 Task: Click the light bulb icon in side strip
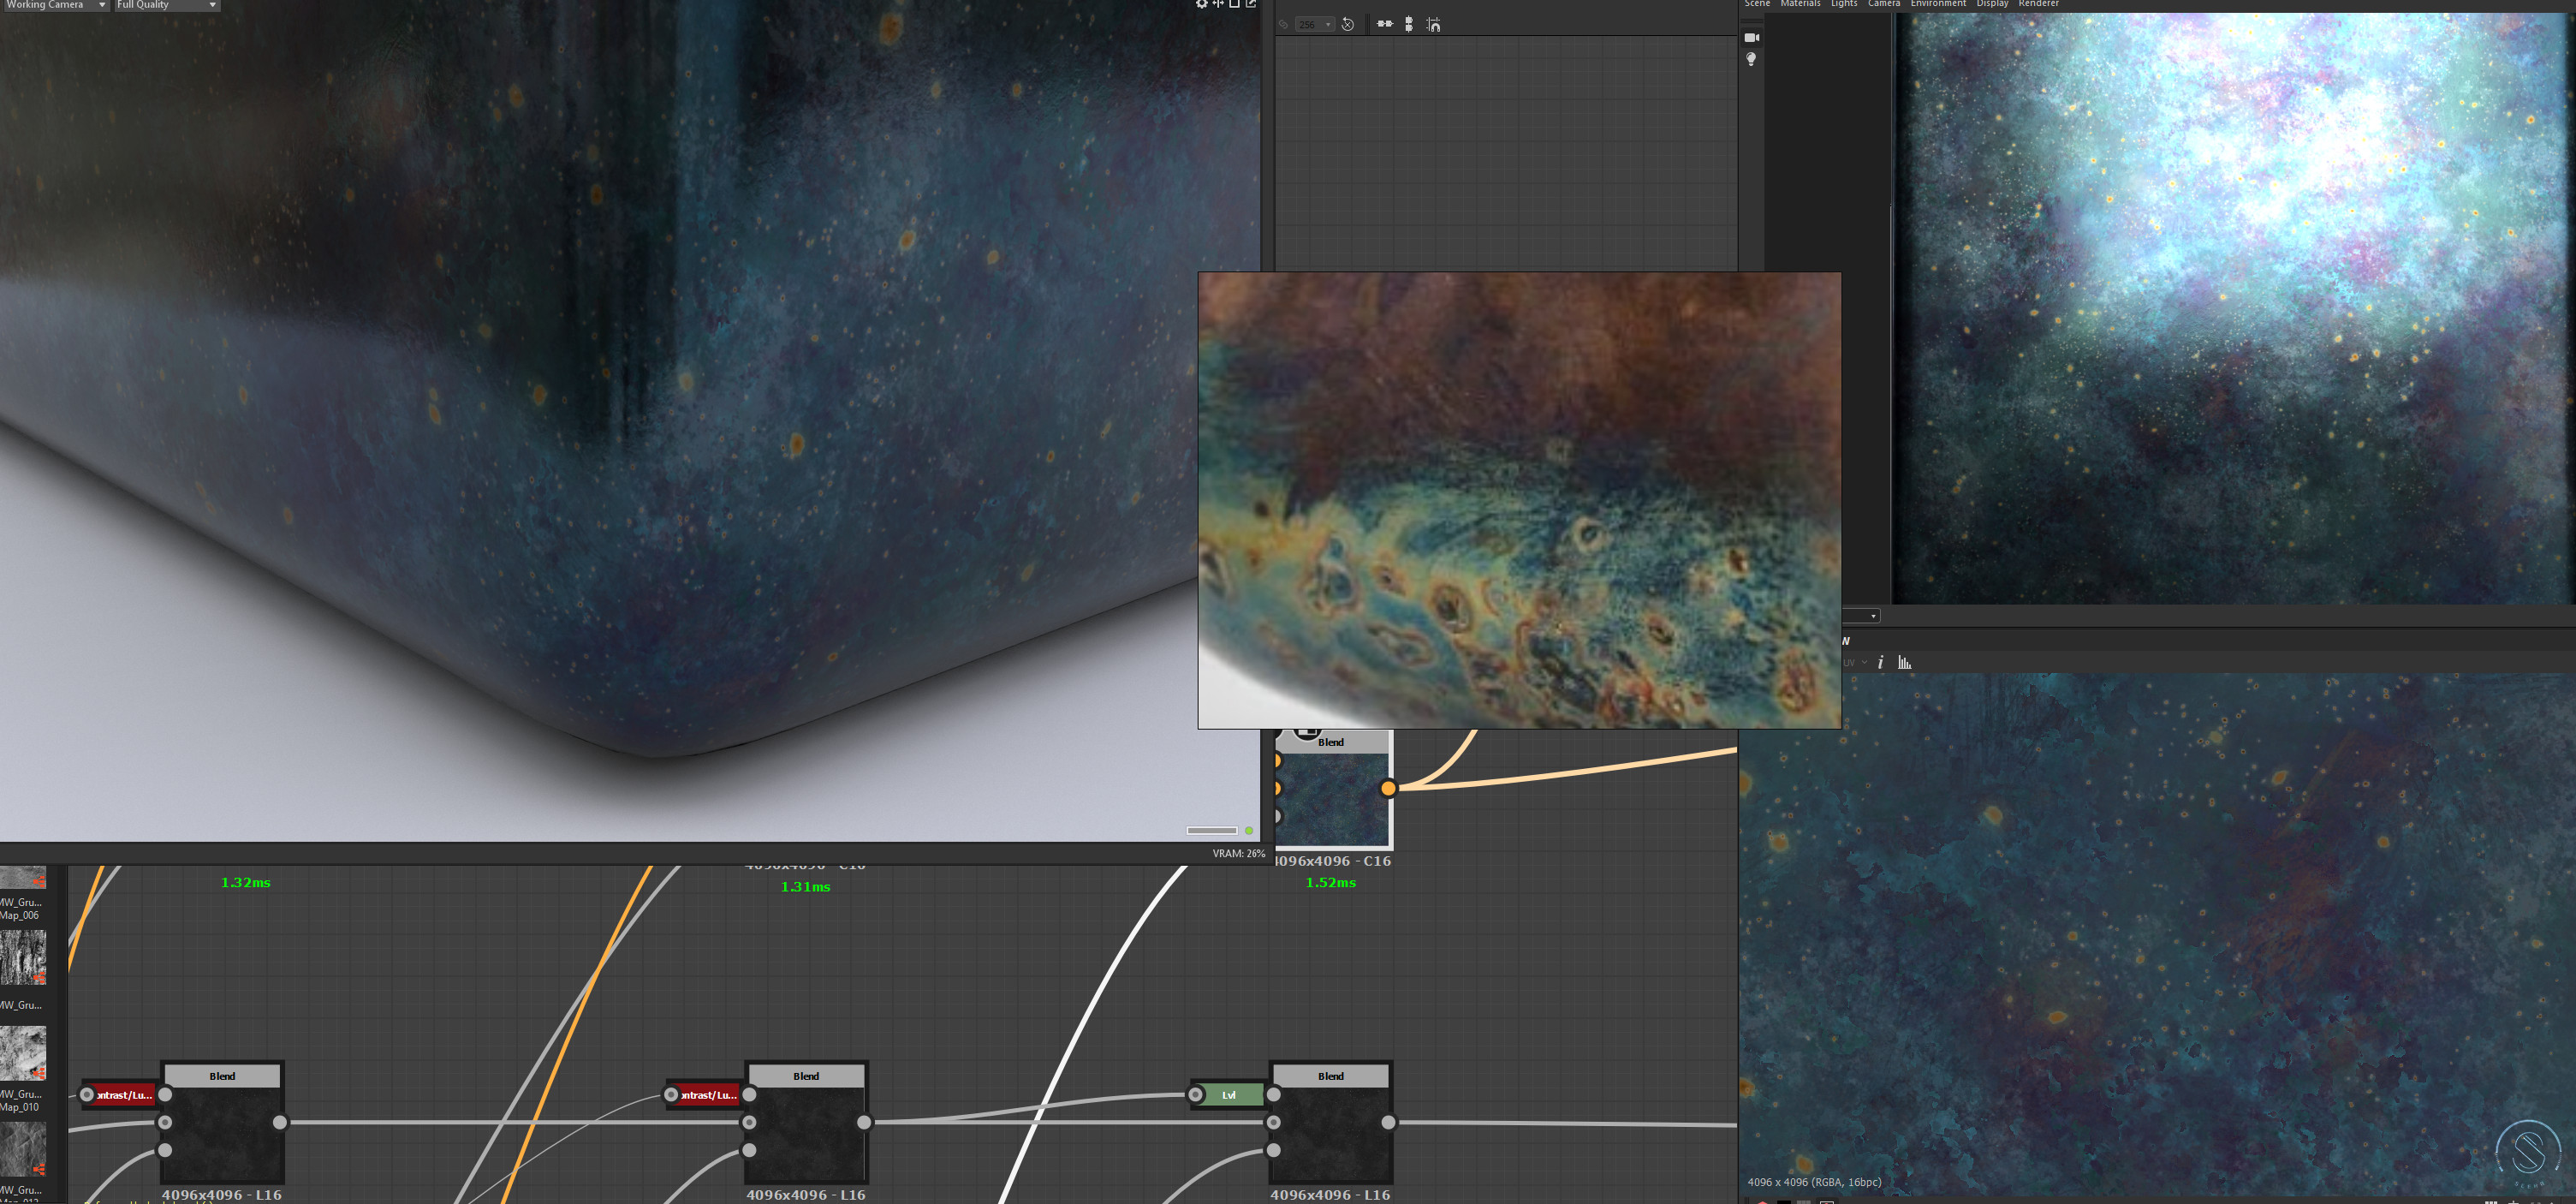(1751, 60)
